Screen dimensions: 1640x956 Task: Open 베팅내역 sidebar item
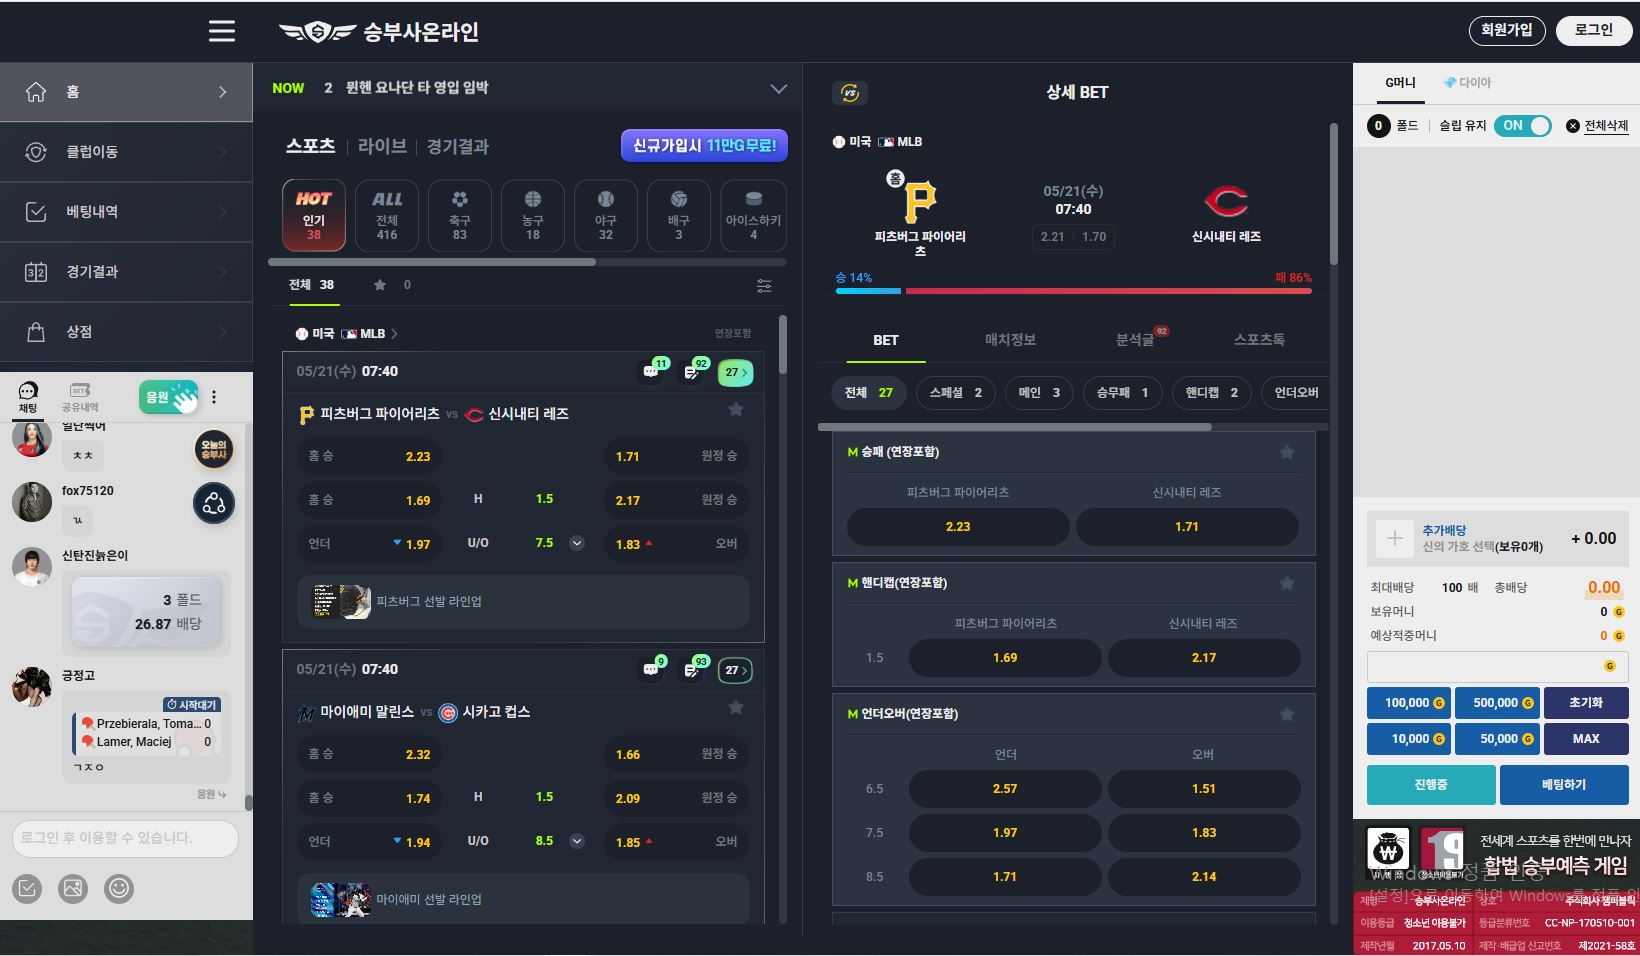[126, 212]
